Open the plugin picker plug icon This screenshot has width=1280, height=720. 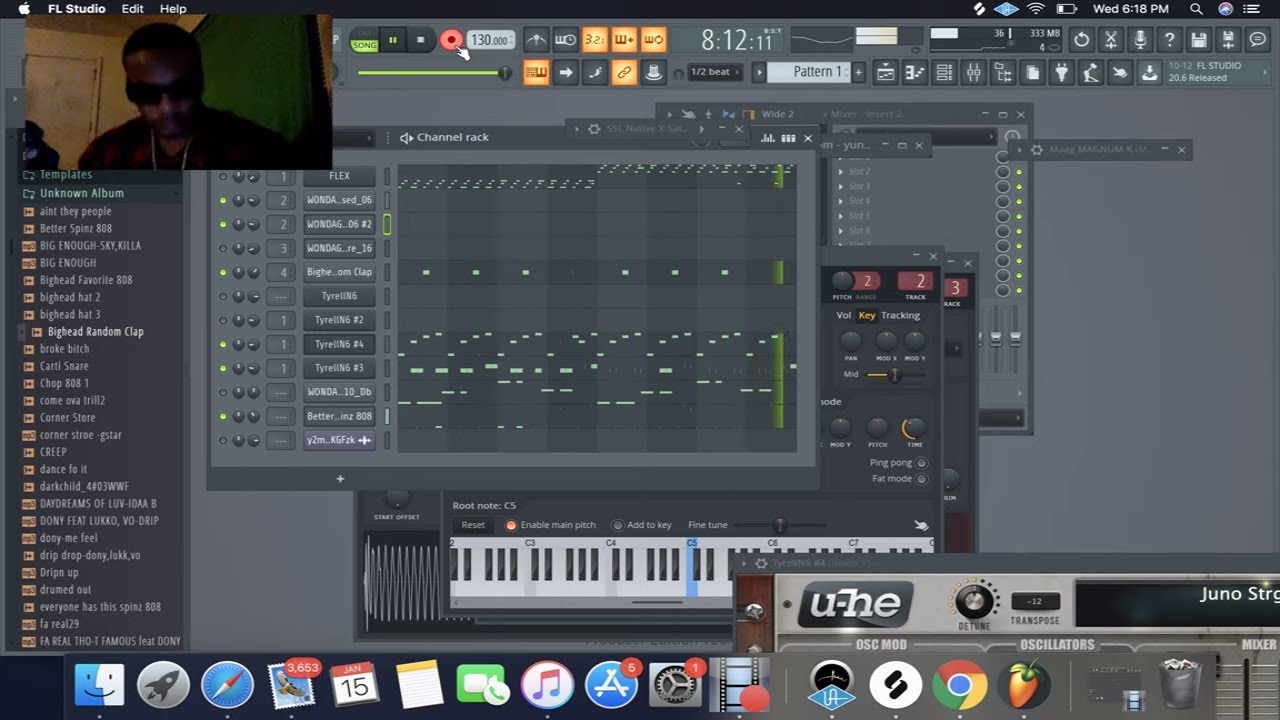click(1062, 72)
